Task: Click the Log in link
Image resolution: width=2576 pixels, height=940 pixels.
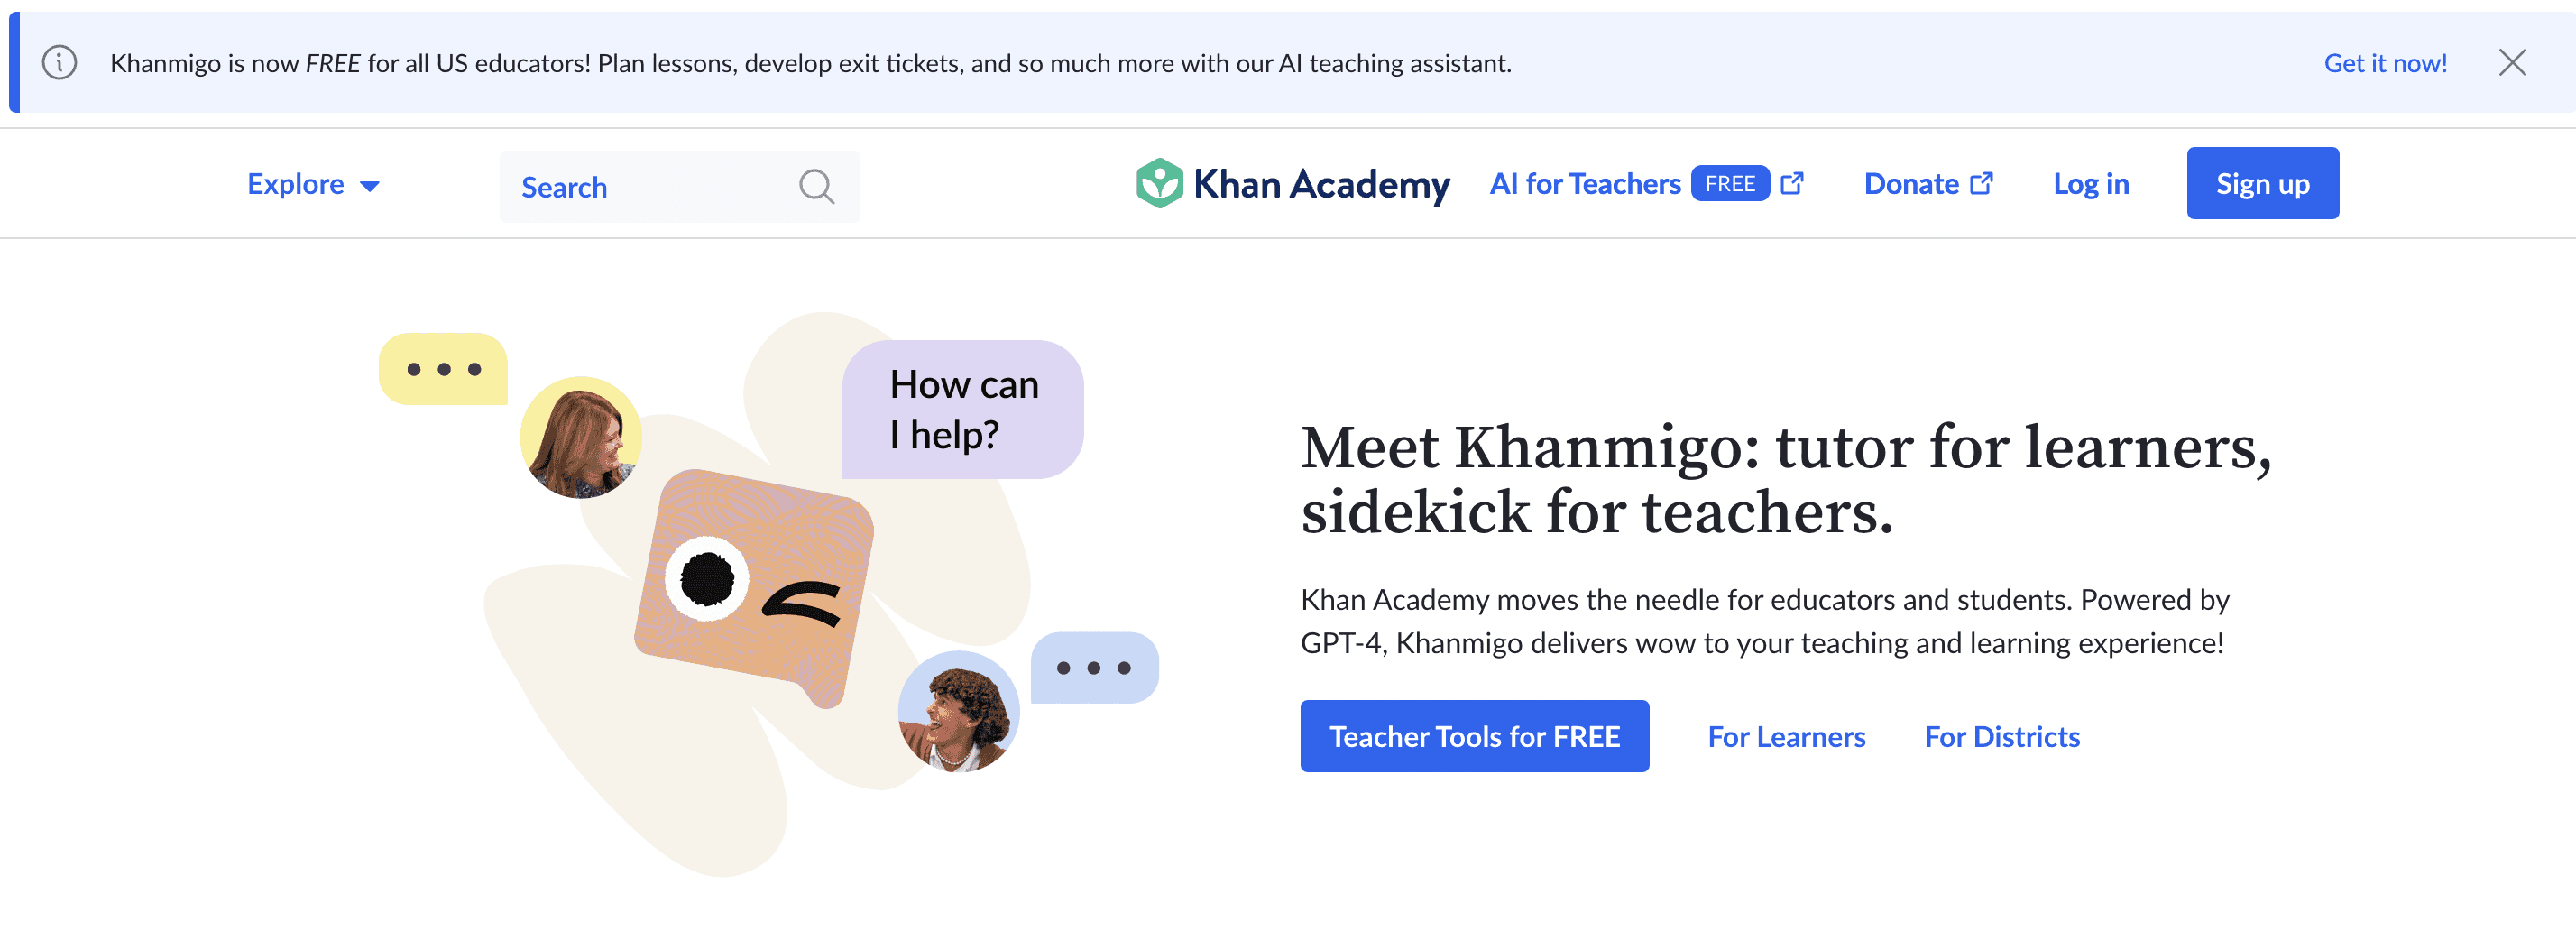Action: pos(2091,183)
